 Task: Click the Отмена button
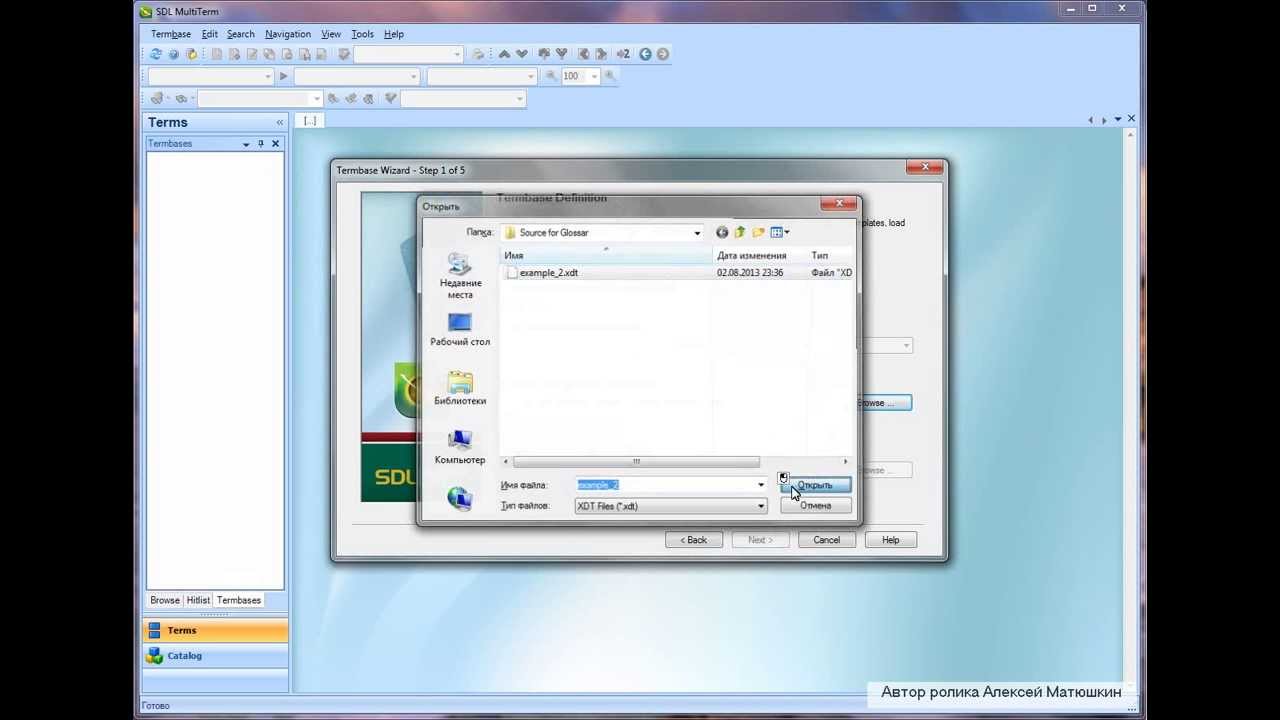[x=815, y=505]
